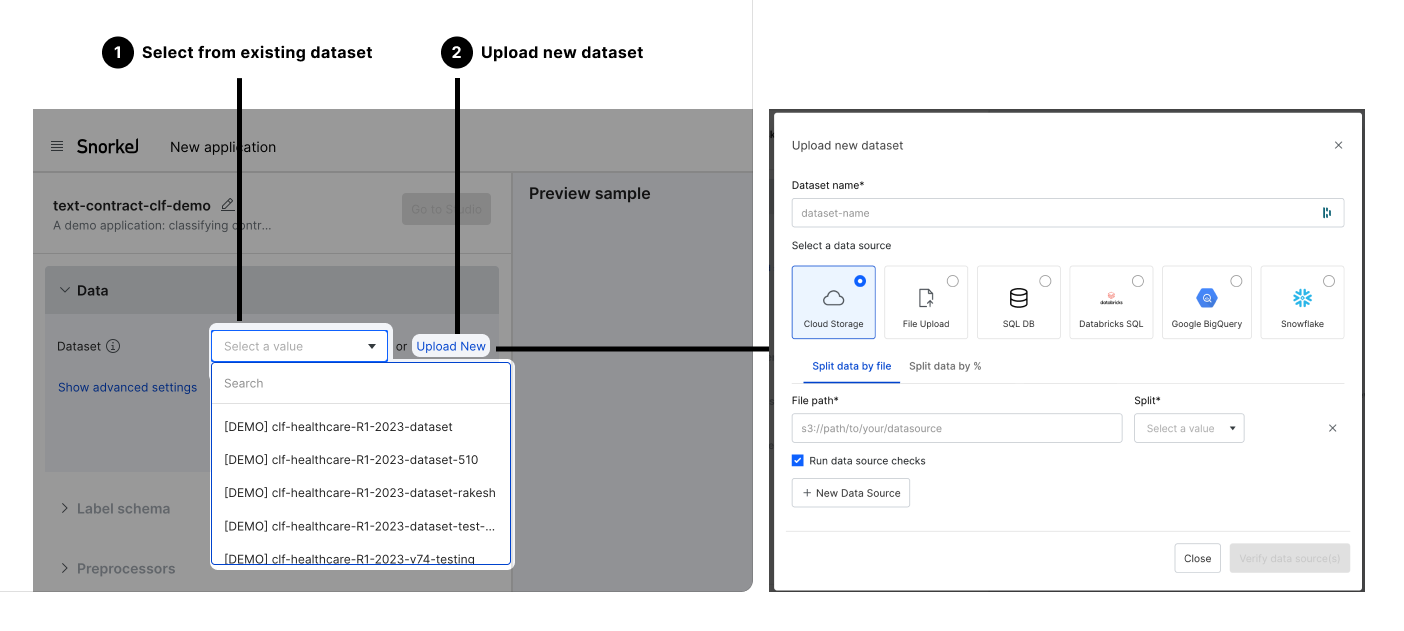Select [DEMO] clf-healthcare-R1-2023-dataset-test-... option
Image resolution: width=1404 pixels, height=631 pixels.
361,526
